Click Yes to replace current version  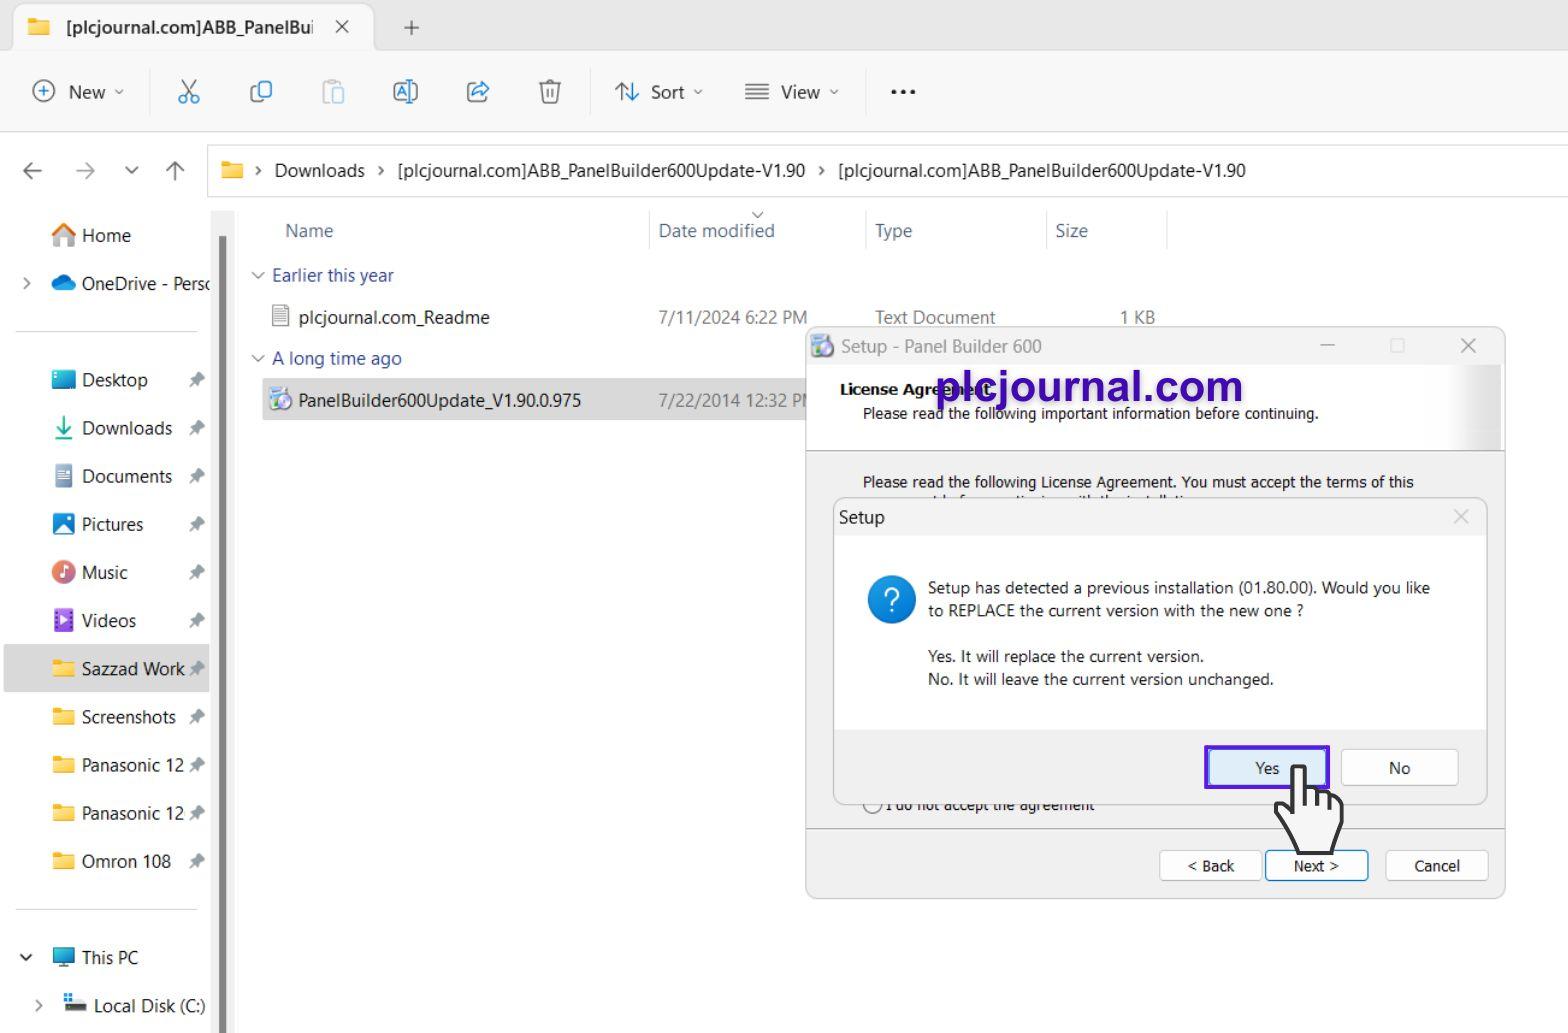pyautogui.click(x=1267, y=768)
